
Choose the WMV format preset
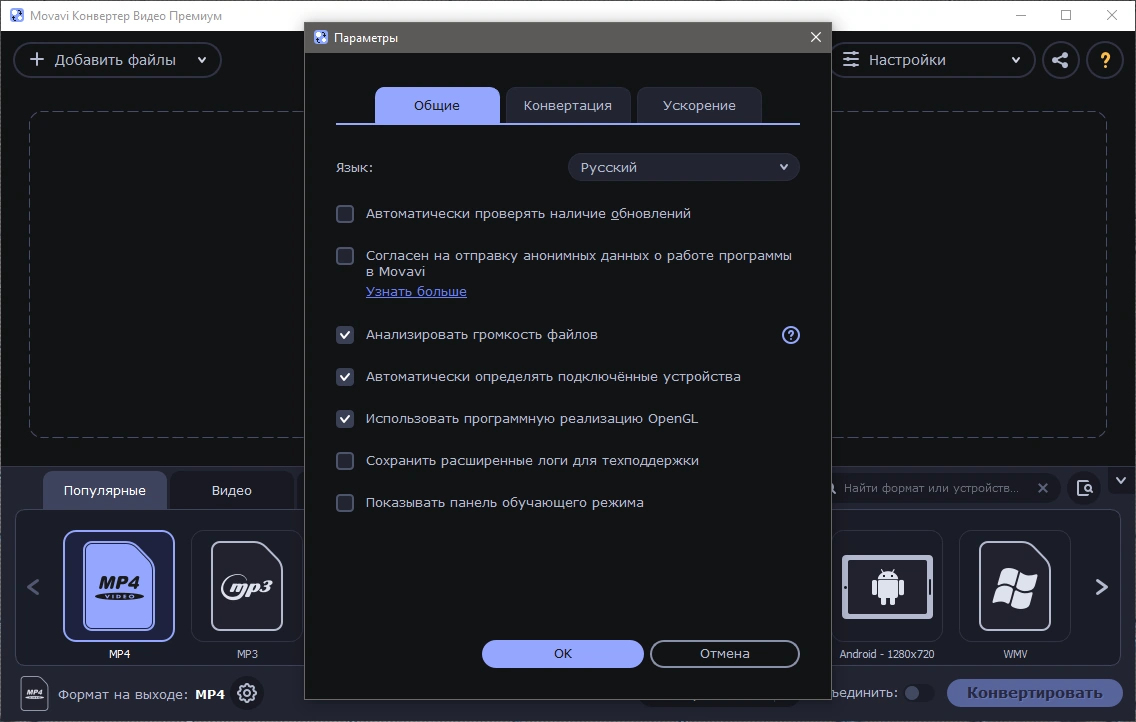1014,586
